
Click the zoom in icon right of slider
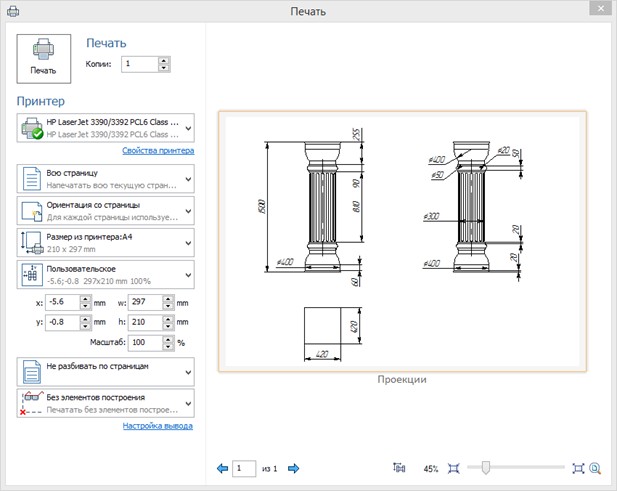[577, 467]
